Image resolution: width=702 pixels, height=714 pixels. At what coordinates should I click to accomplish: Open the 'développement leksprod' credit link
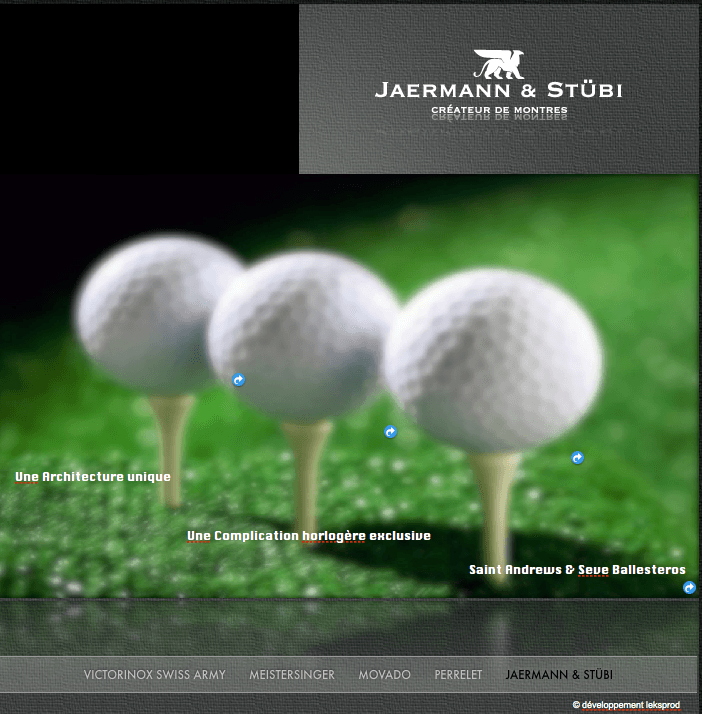click(x=626, y=705)
